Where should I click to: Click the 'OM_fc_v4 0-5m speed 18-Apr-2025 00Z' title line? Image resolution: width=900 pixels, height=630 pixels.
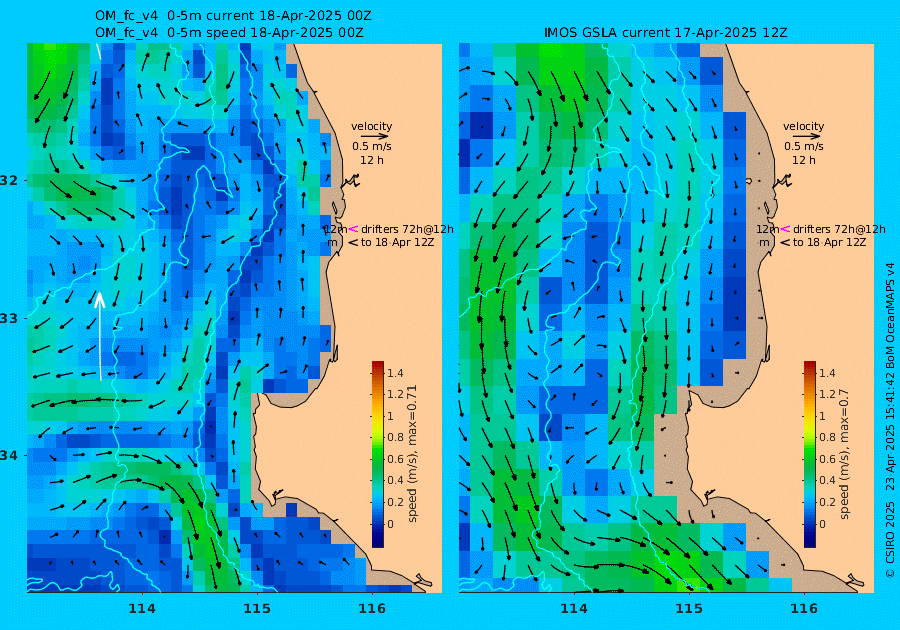[x=229, y=33]
